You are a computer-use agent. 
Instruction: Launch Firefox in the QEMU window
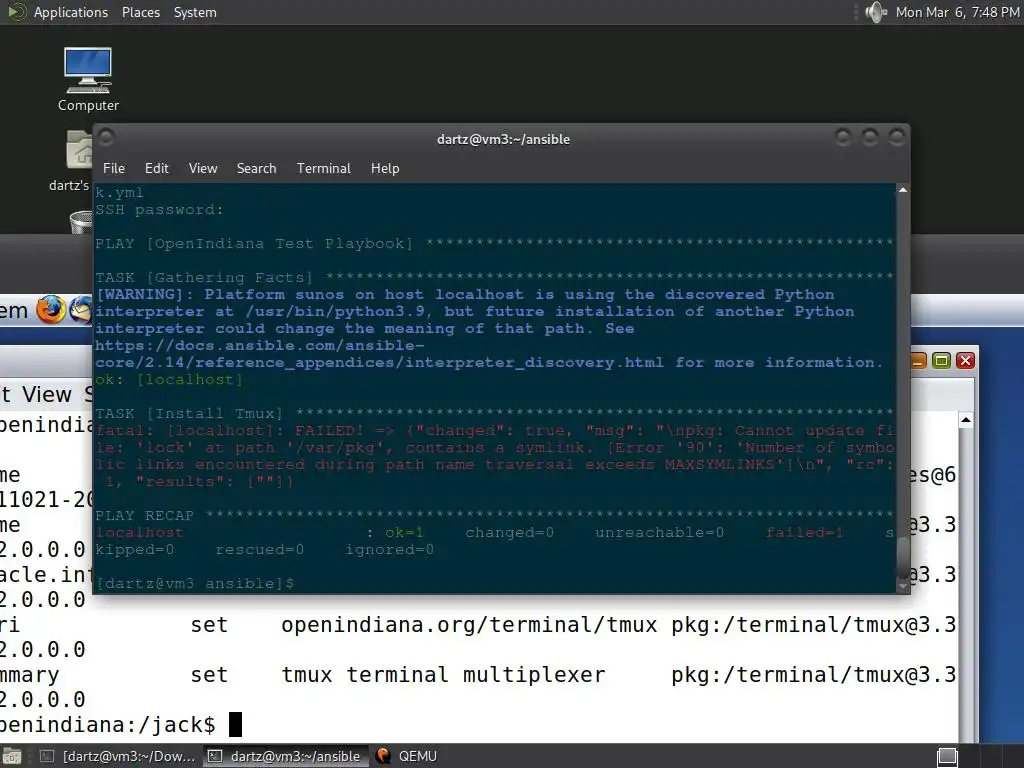click(51, 310)
